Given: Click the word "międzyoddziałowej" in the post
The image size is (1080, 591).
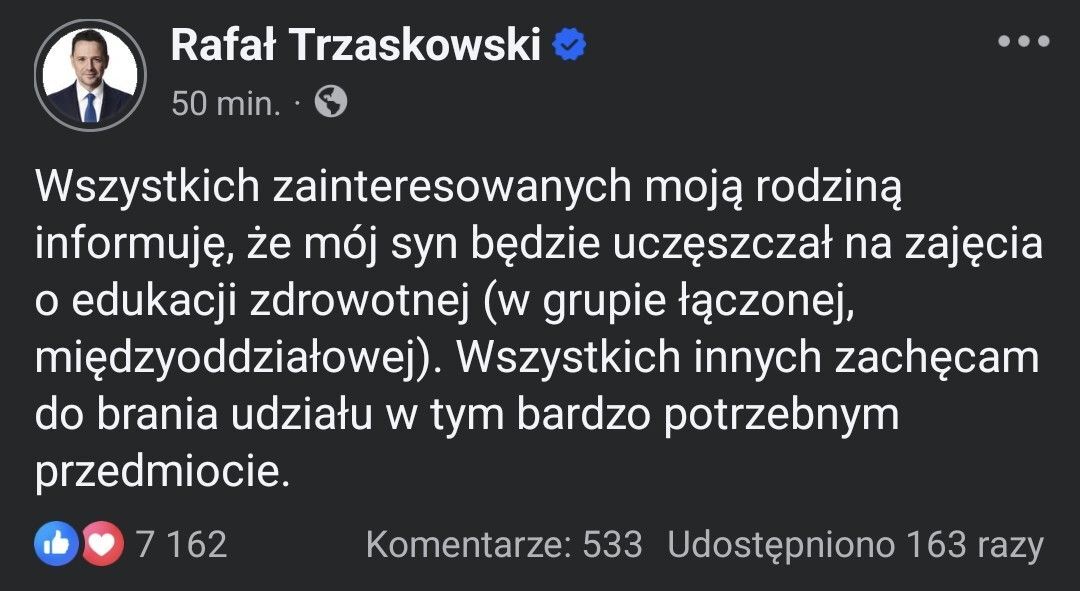Looking at the screenshot, I should coord(225,358).
